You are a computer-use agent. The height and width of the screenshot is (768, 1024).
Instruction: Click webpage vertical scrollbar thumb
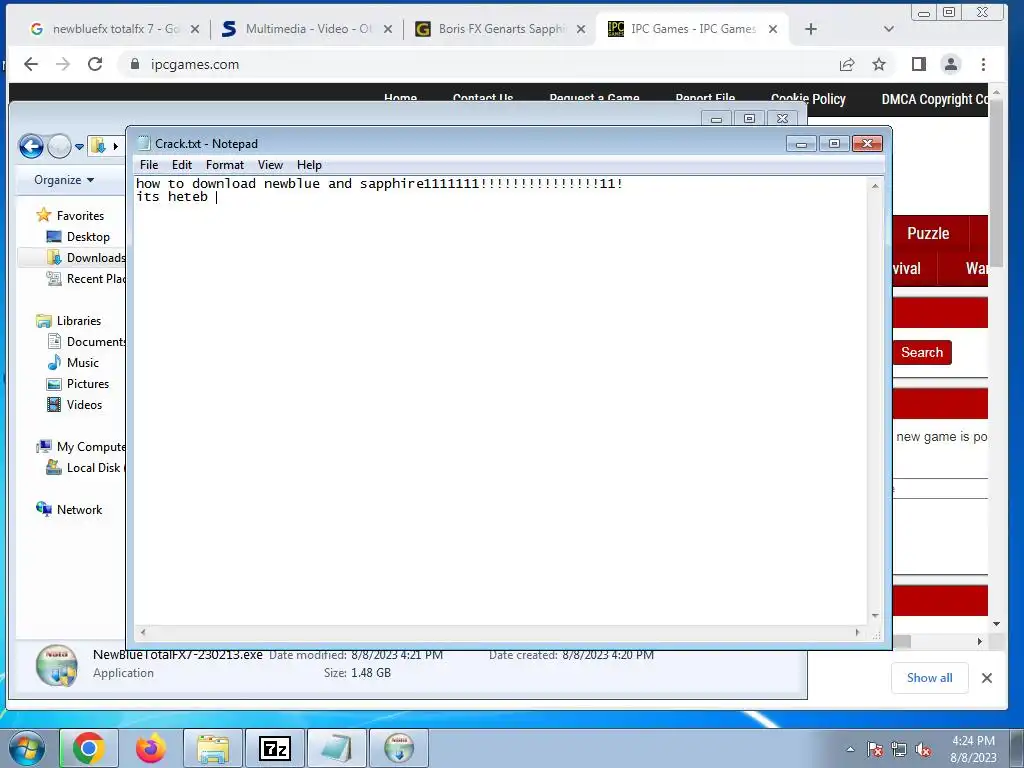point(996,183)
